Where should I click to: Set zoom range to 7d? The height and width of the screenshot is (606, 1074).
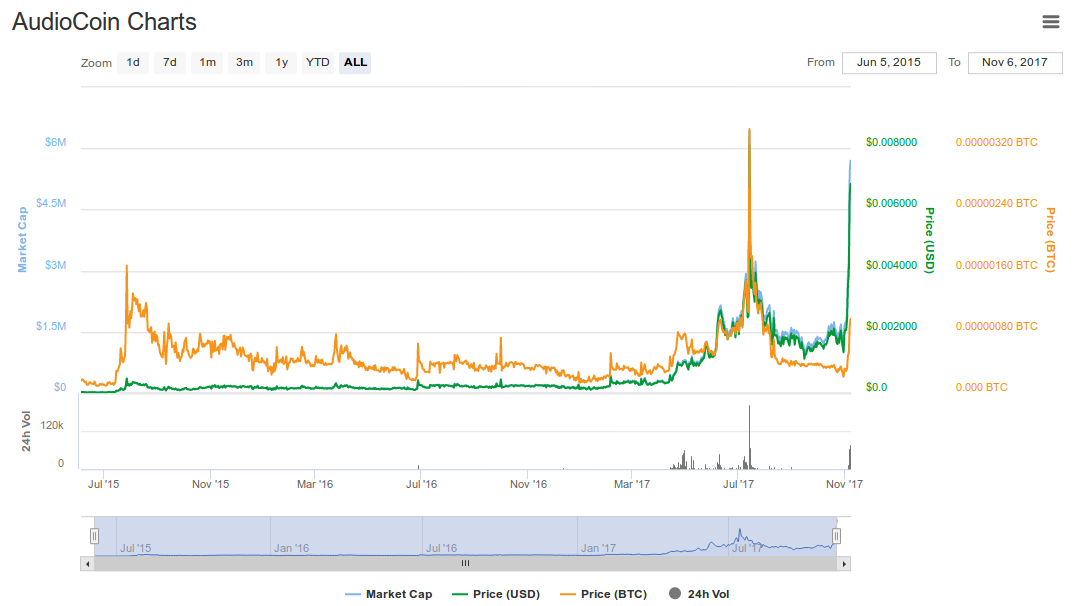(x=170, y=63)
